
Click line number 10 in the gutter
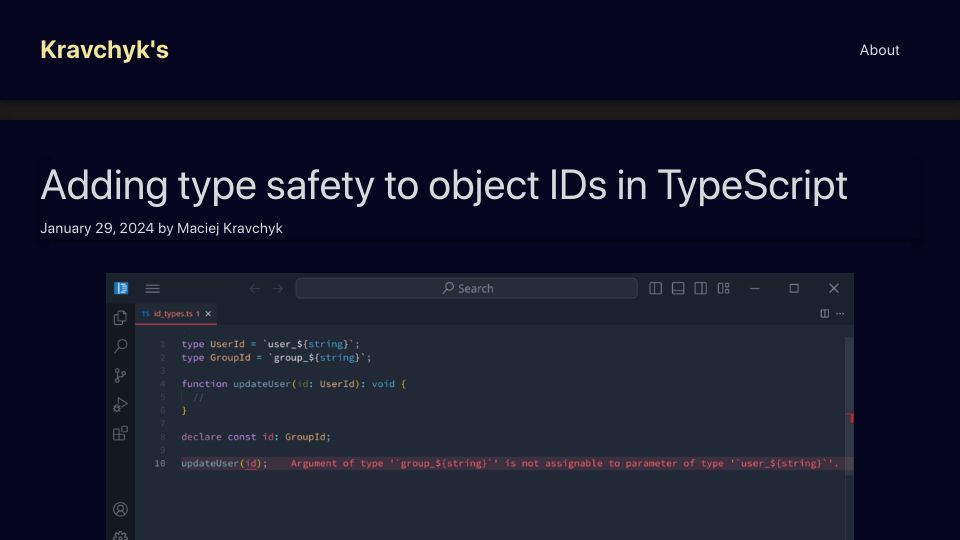click(160, 463)
